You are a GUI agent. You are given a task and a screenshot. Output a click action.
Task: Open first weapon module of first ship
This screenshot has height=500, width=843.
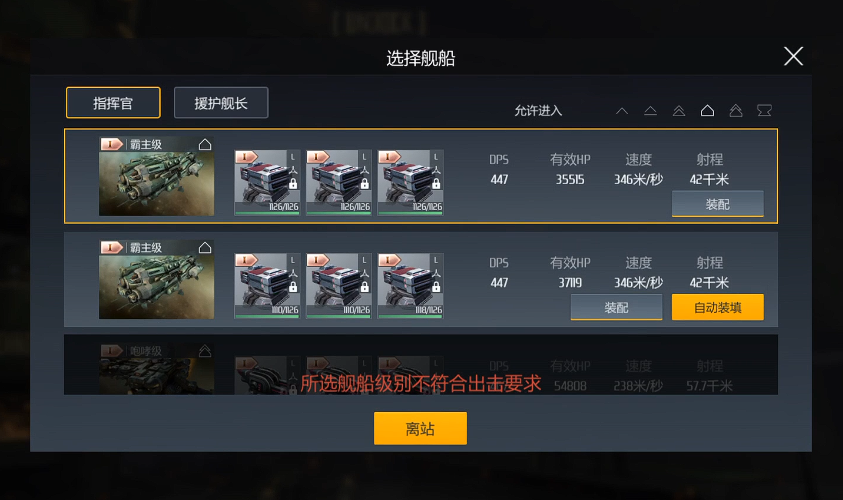tap(267, 183)
